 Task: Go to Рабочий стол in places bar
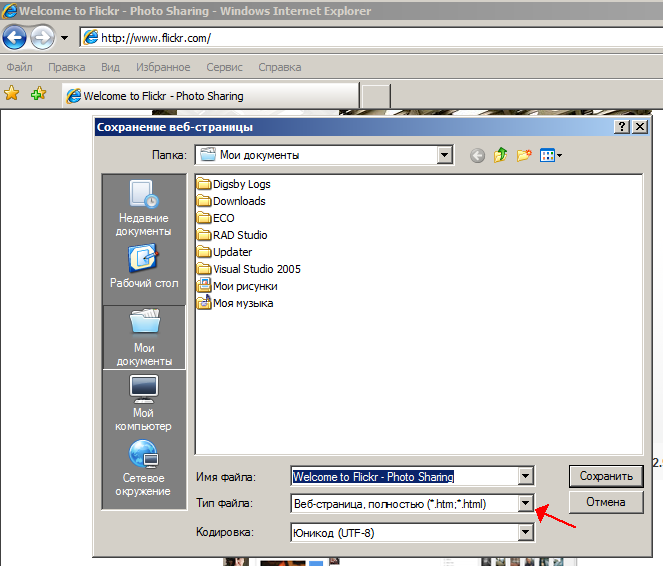(x=144, y=266)
